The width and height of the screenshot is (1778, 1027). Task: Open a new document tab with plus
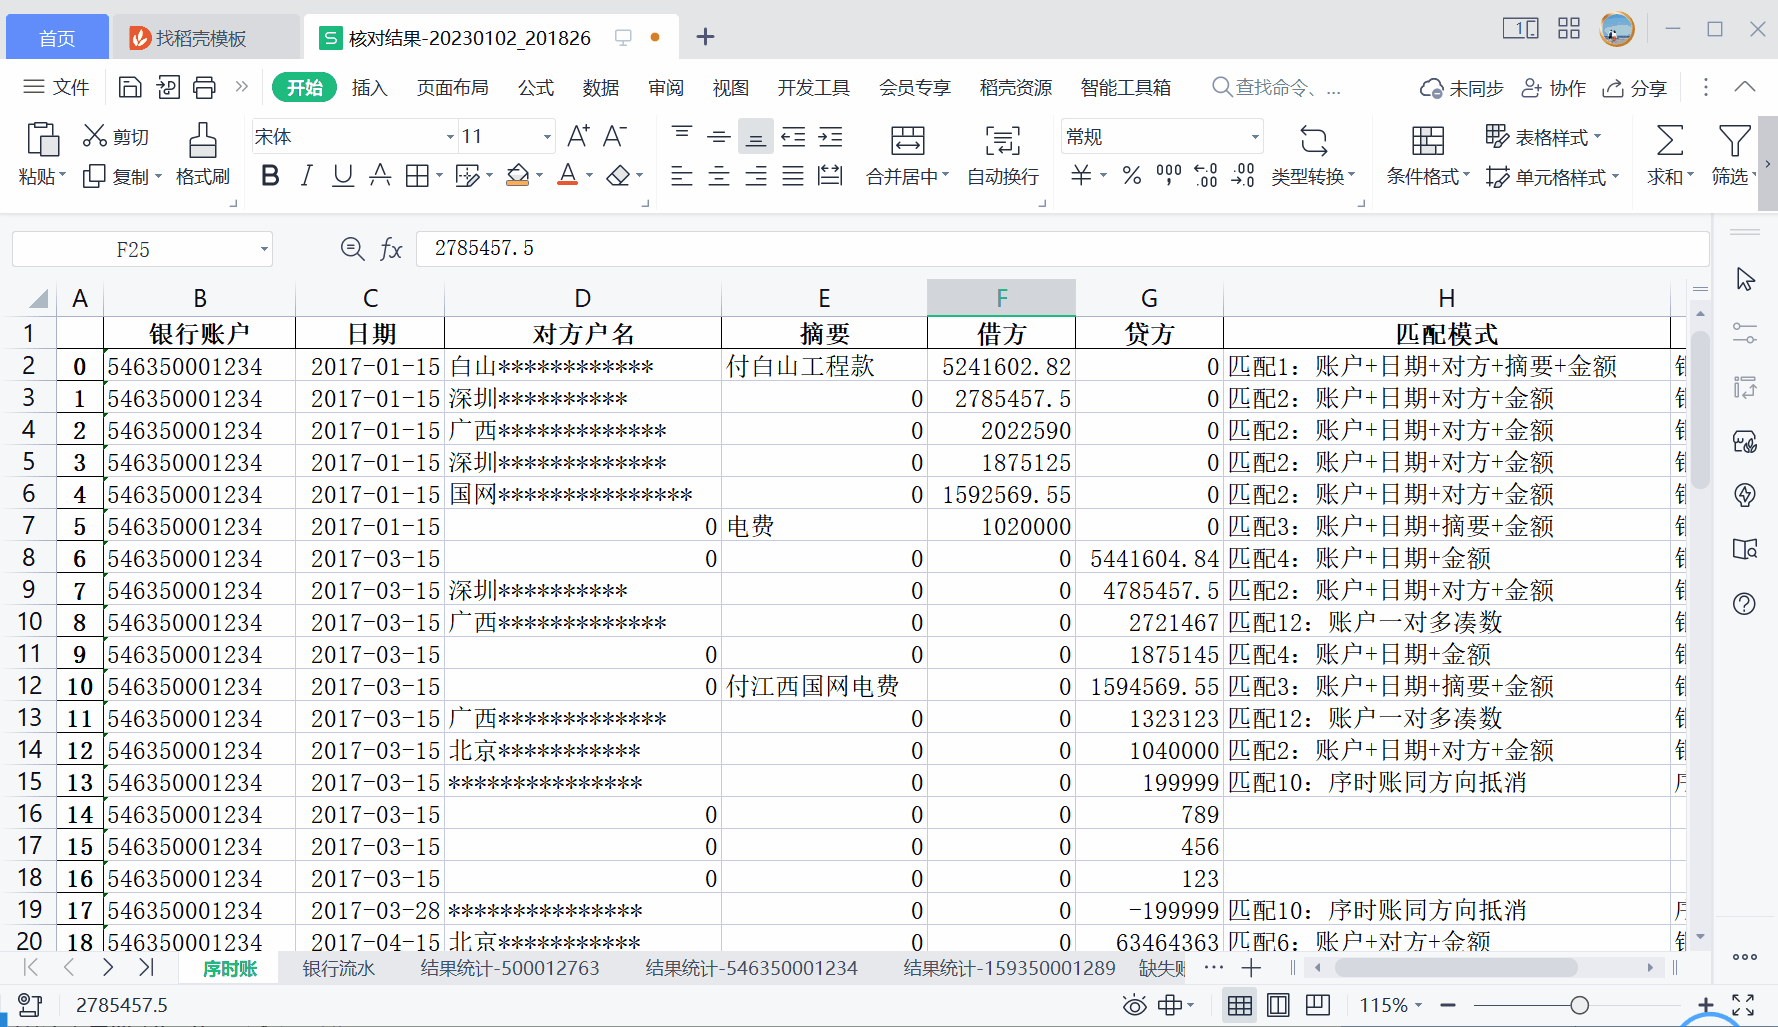(x=705, y=37)
